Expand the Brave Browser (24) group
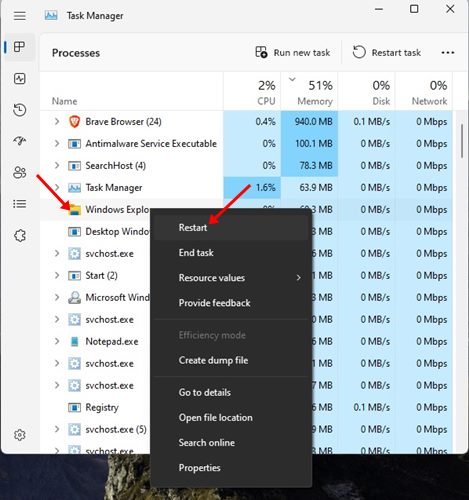Viewport: 469px width, 500px height. [57, 122]
